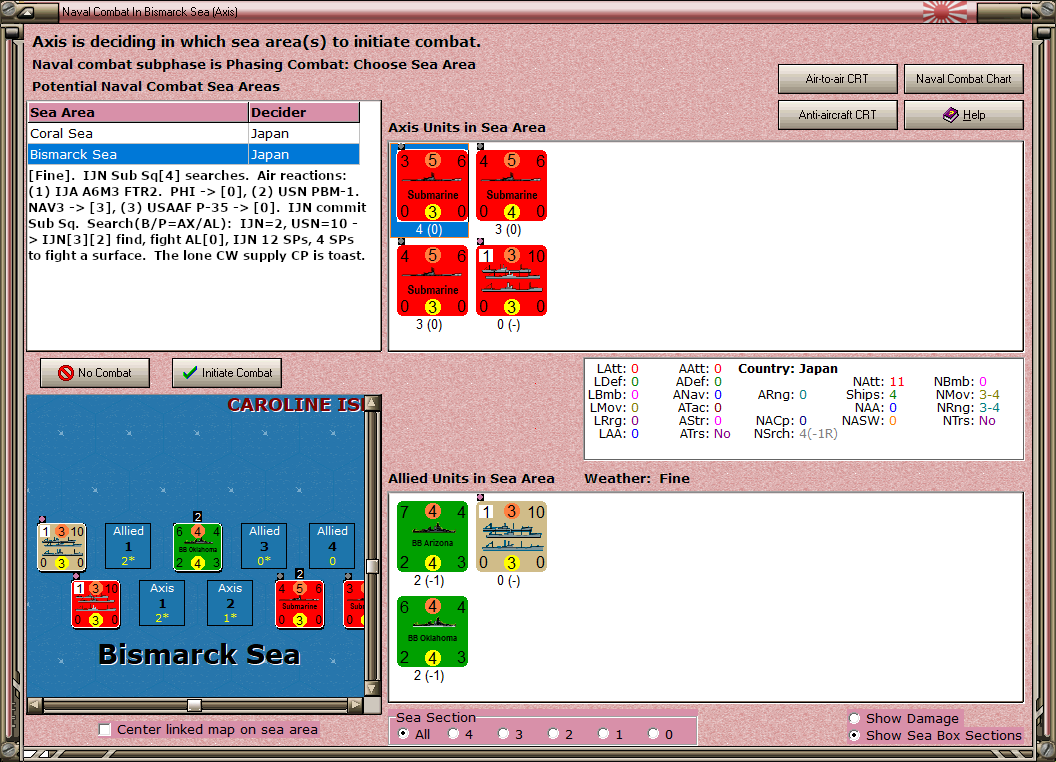Click the Allied 1 sea box on the map
Viewport: 1056px width, 762px height.
(128, 546)
